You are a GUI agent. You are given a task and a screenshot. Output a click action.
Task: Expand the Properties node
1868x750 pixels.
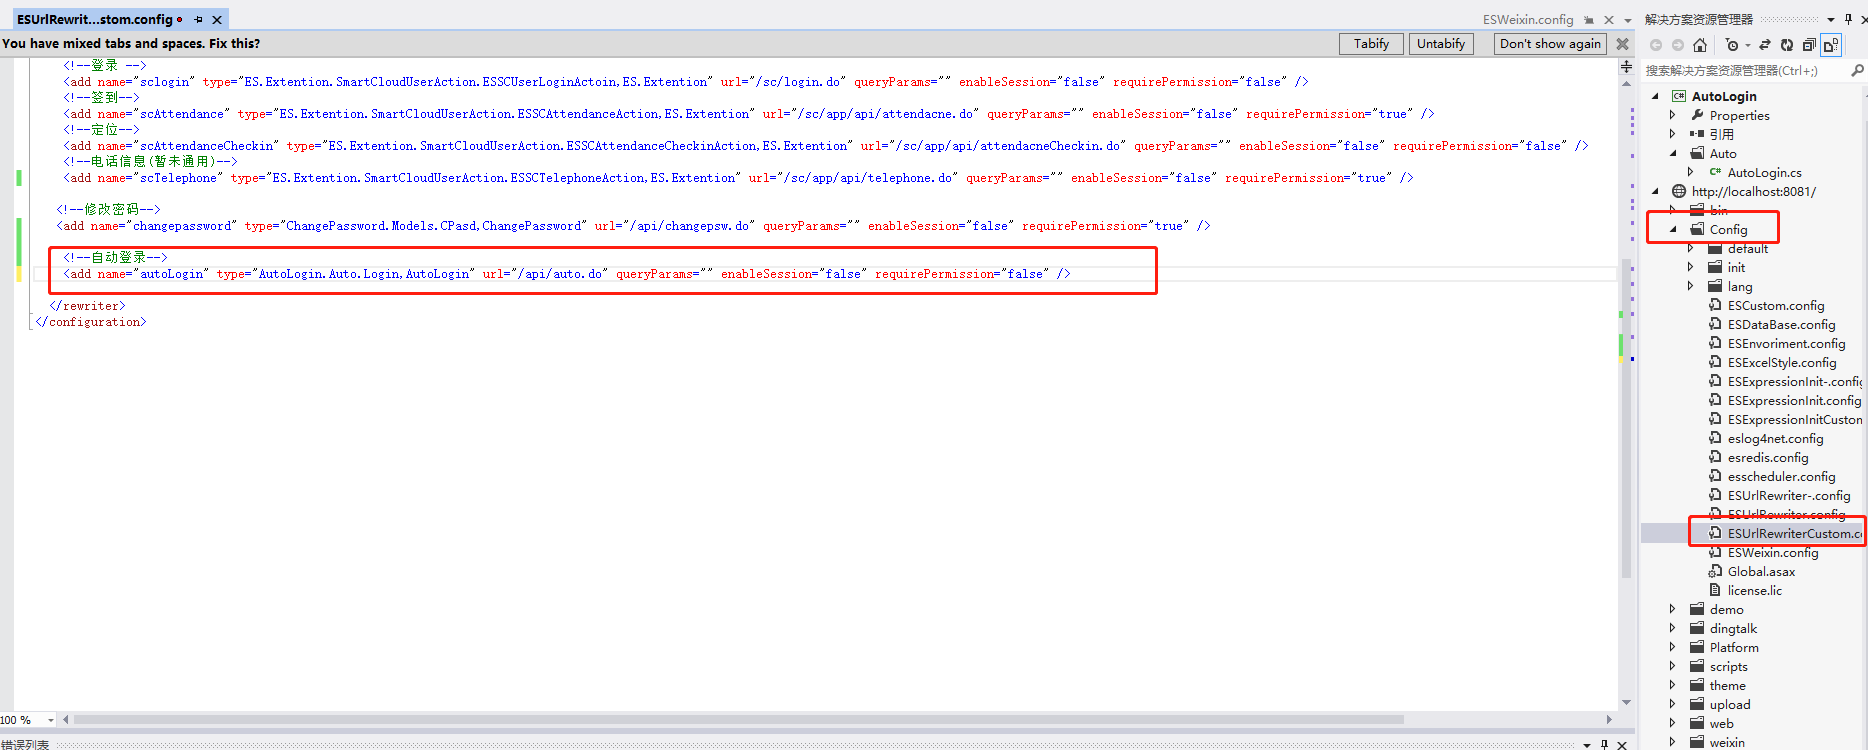tap(1673, 115)
